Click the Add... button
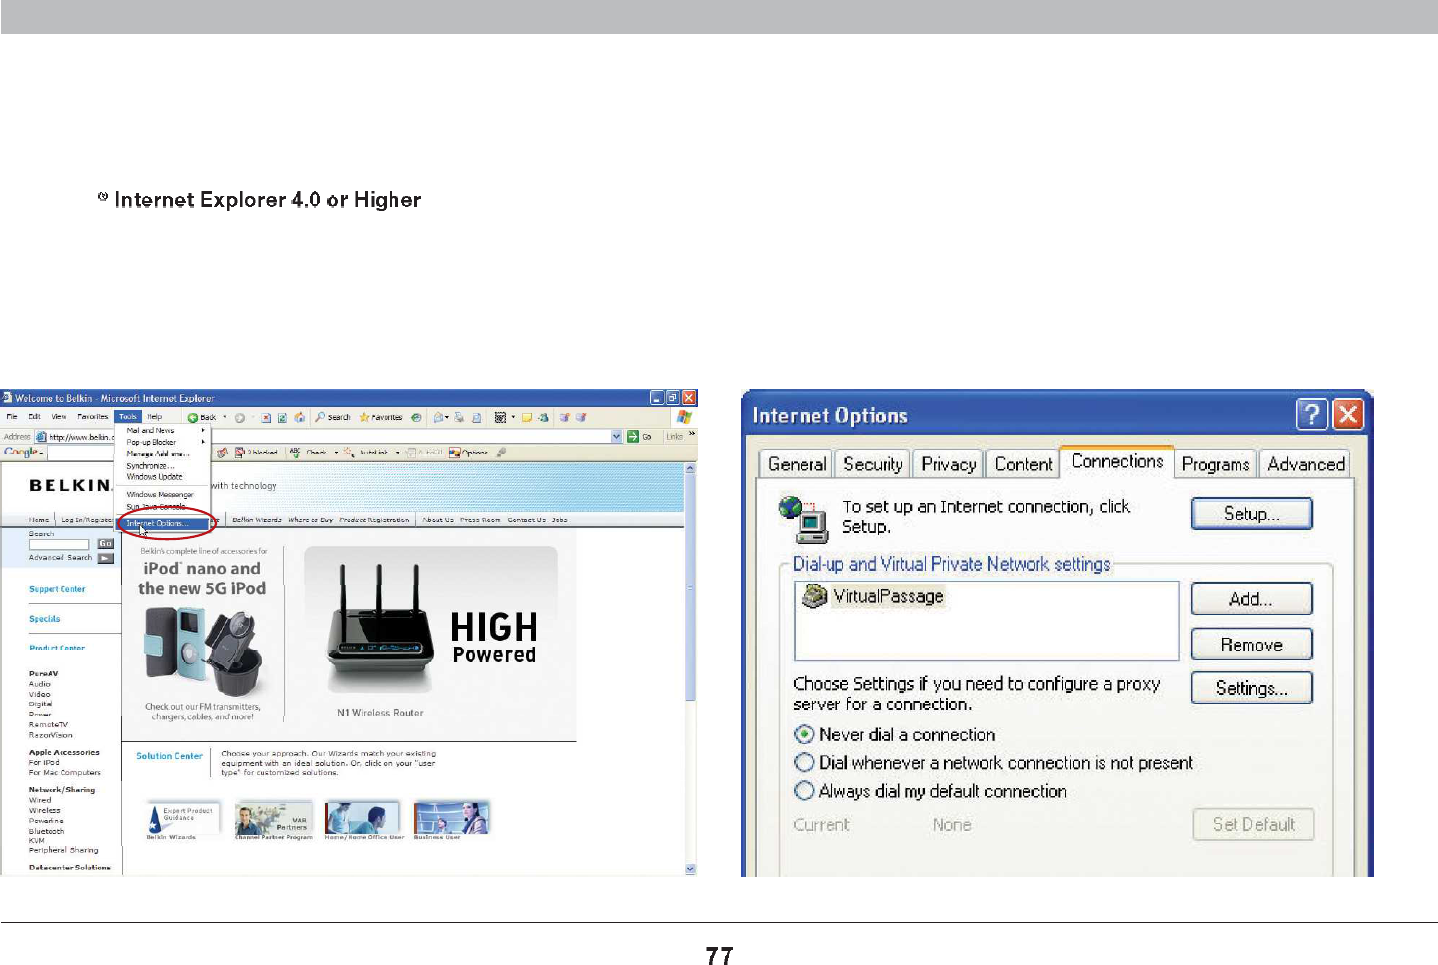 (1251, 599)
